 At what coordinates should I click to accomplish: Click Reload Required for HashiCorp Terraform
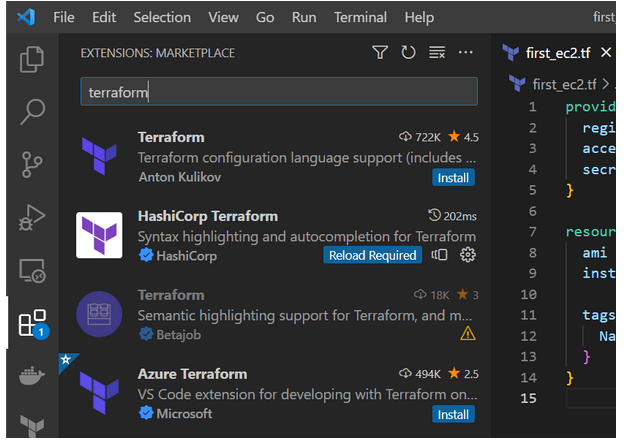pyautogui.click(x=372, y=255)
